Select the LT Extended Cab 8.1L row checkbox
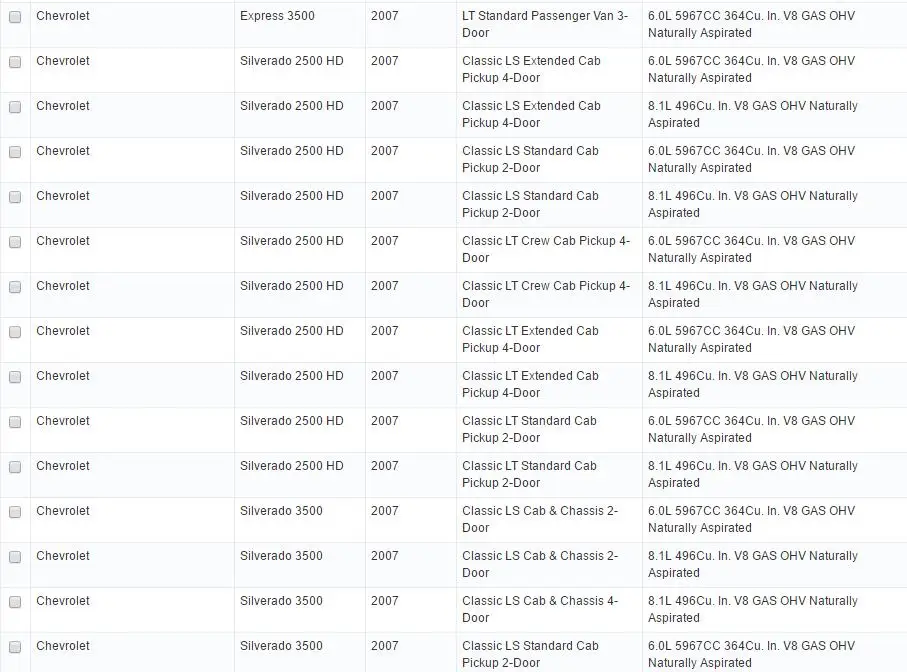Screen dimensions: 907x672 click(x=15, y=377)
